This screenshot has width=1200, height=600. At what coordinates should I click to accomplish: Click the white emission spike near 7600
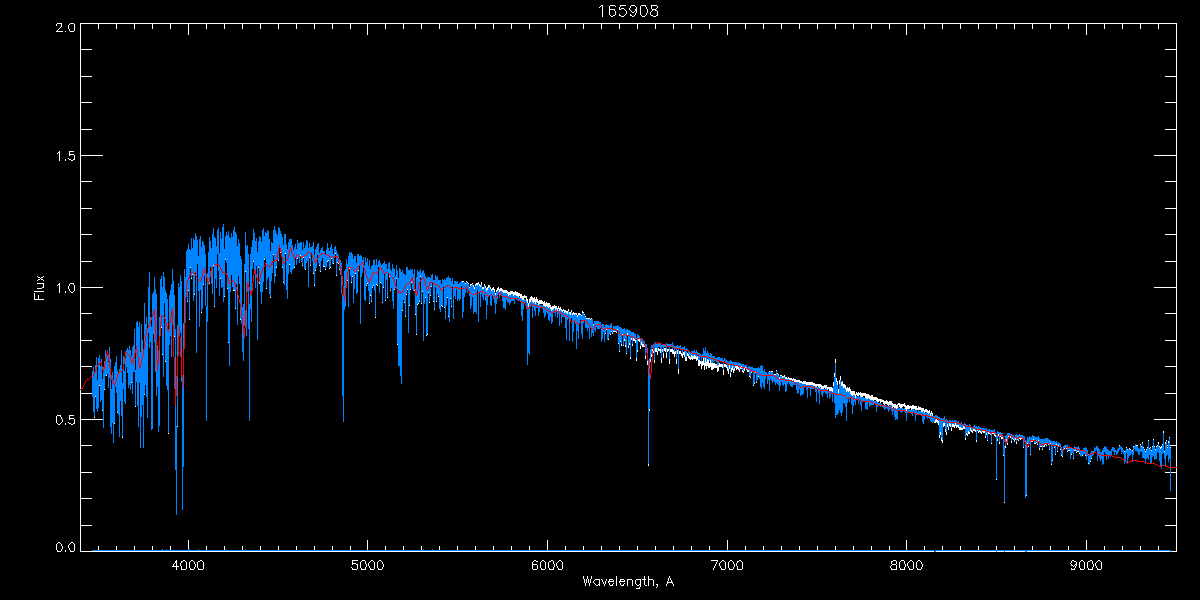point(835,364)
